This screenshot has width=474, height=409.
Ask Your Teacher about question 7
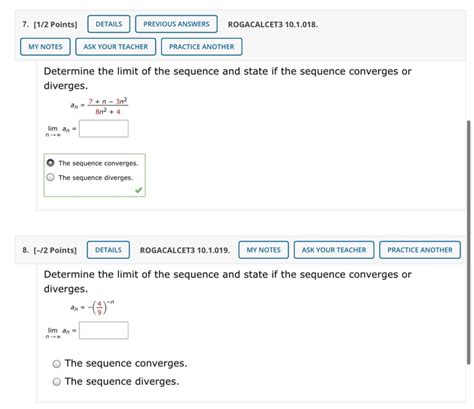[x=116, y=47]
